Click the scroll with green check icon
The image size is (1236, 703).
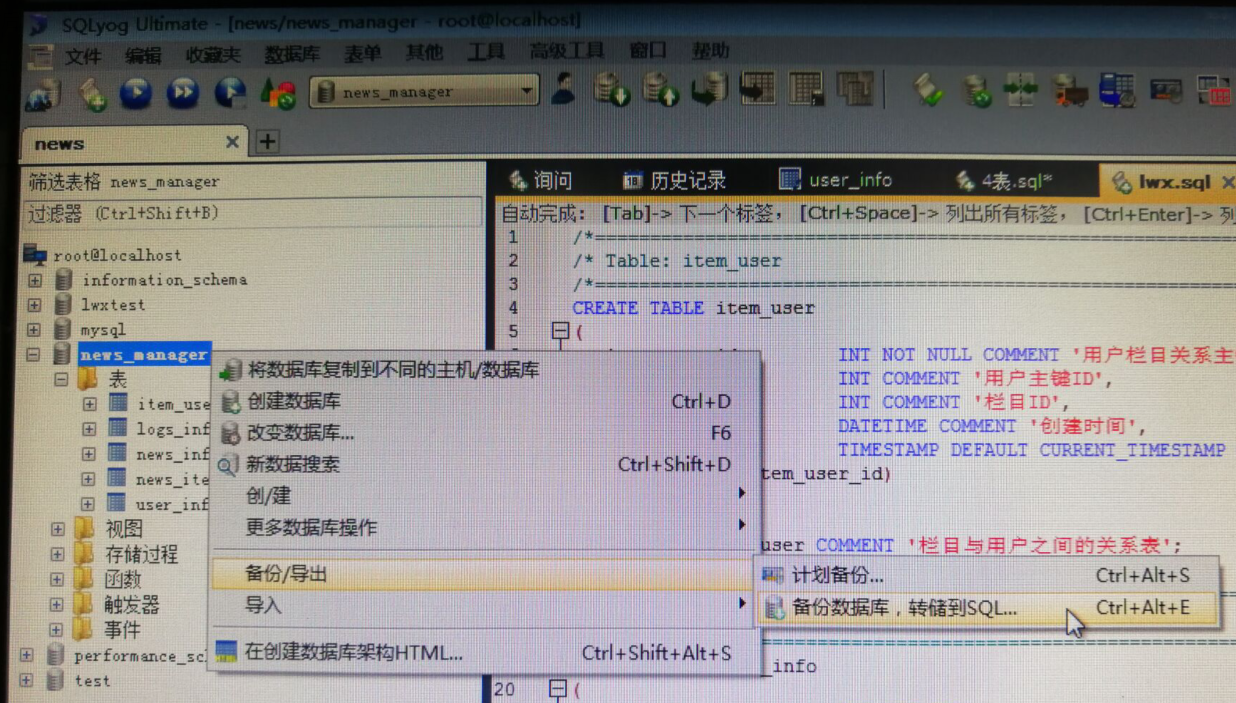click(x=929, y=91)
